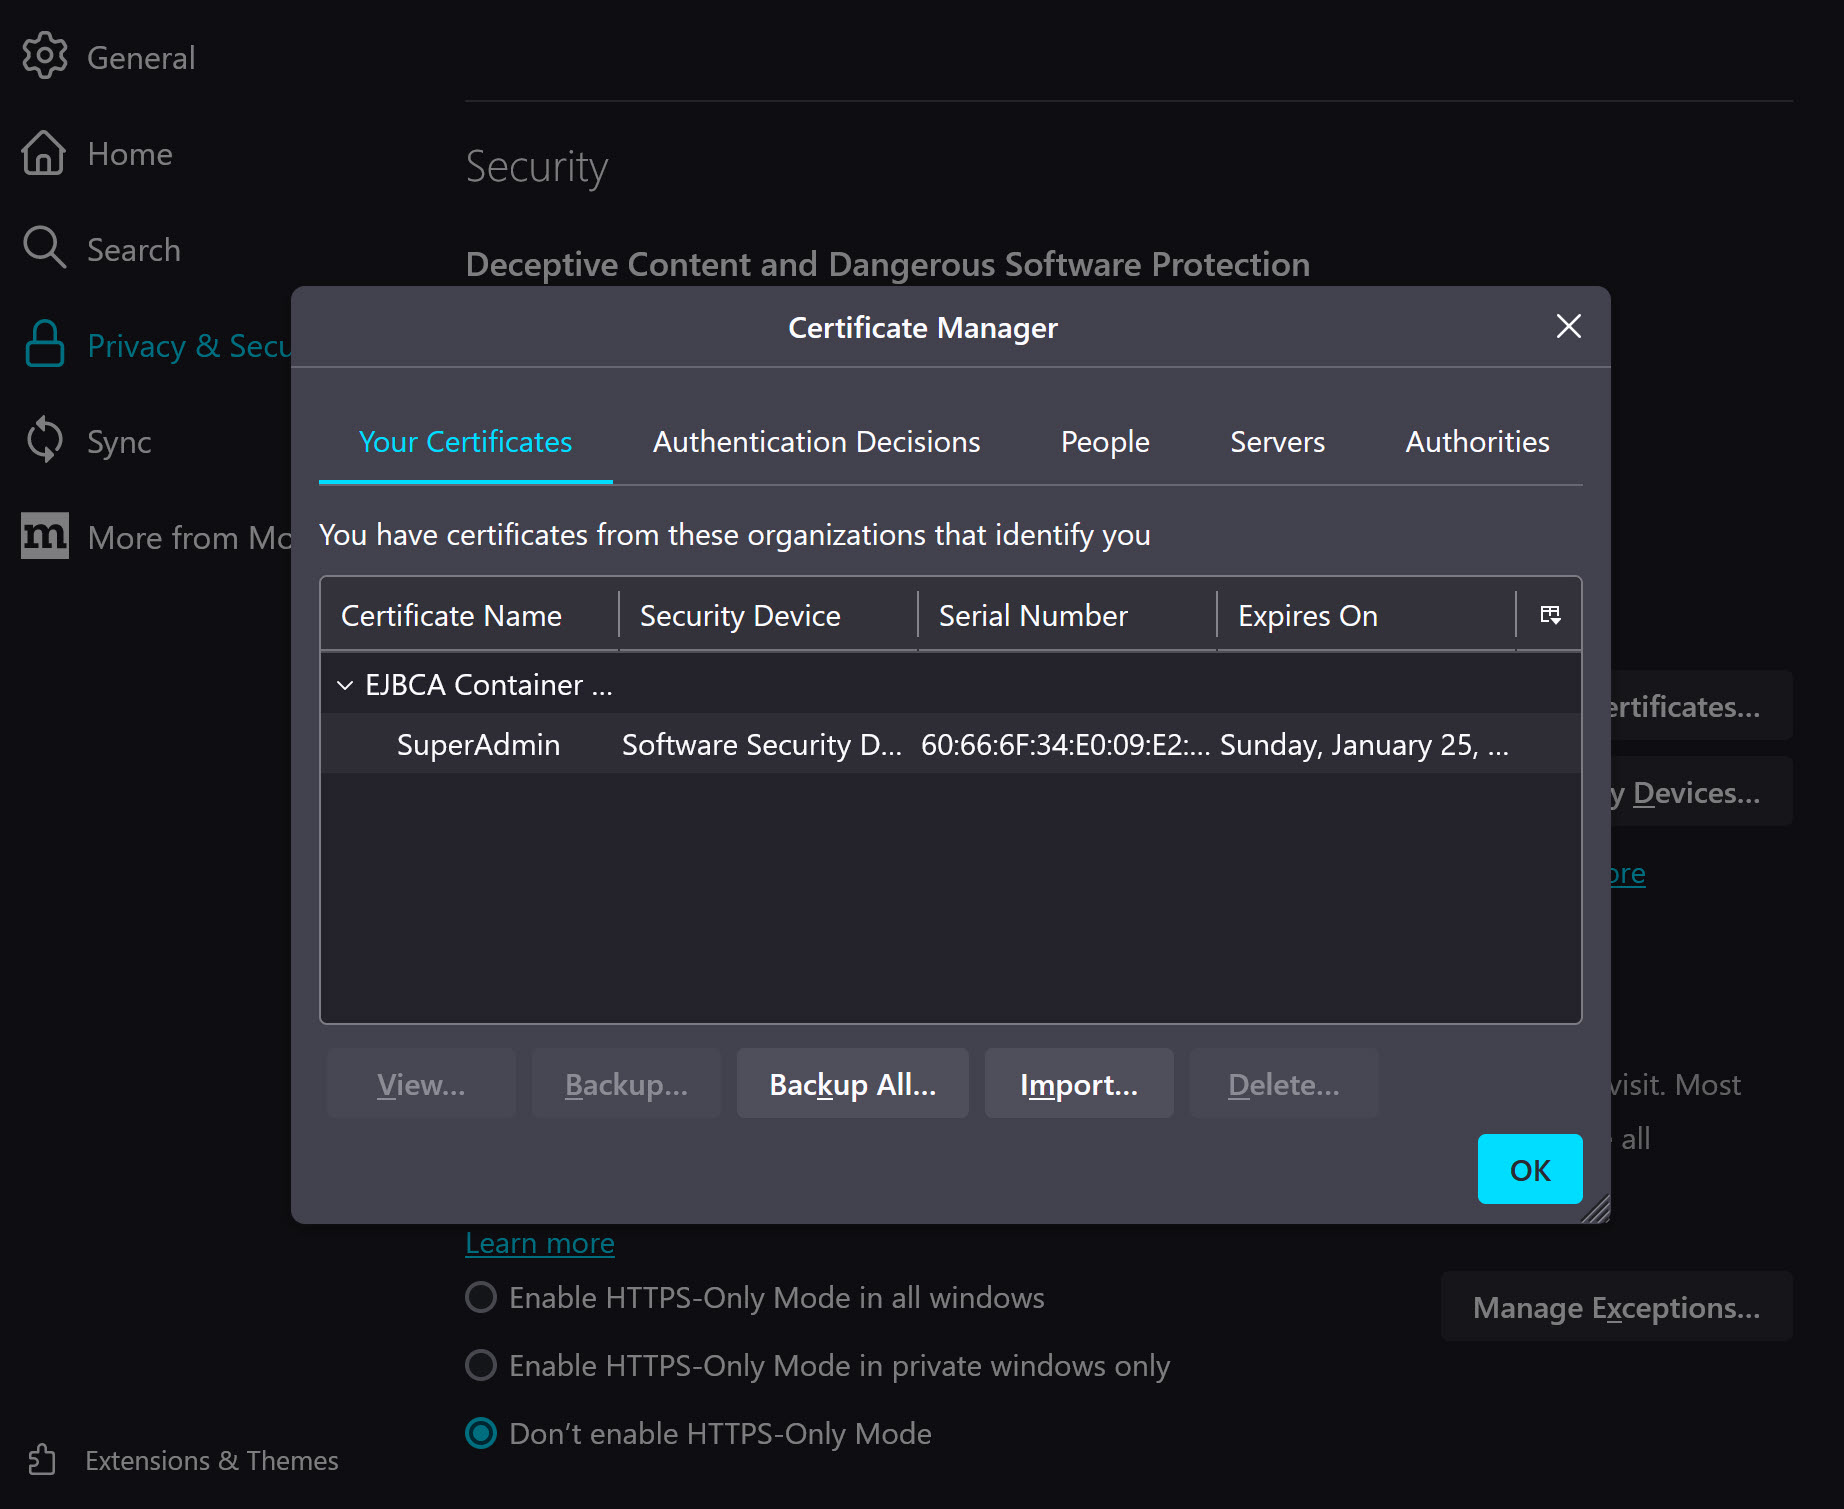Open Search settings via magnifier icon
Image resolution: width=1844 pixels, height=1509 pixels.
(x=44, y=248)
